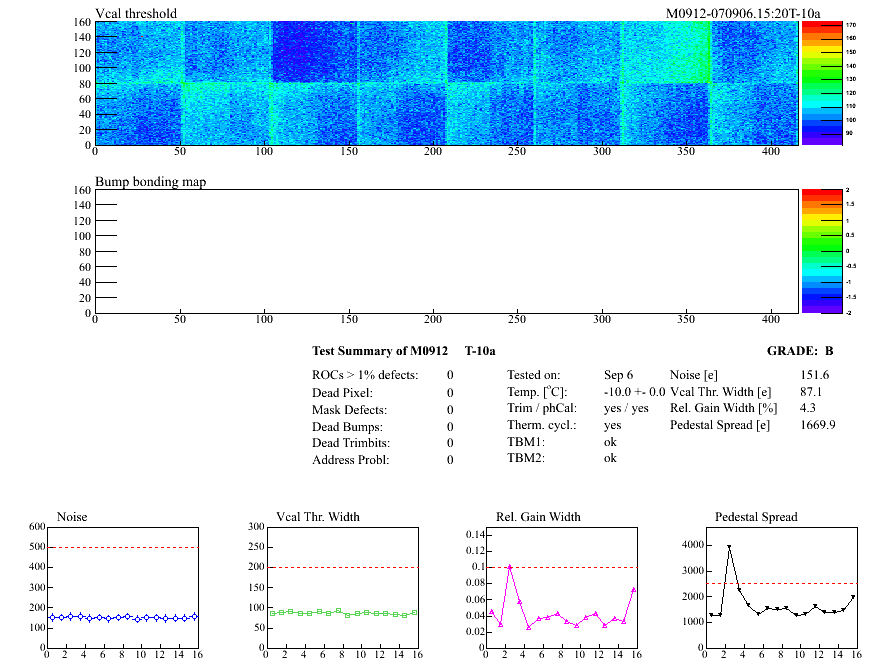Select the Test Summary of M0912 heading
896x672 pixels.
coord(378,351)
